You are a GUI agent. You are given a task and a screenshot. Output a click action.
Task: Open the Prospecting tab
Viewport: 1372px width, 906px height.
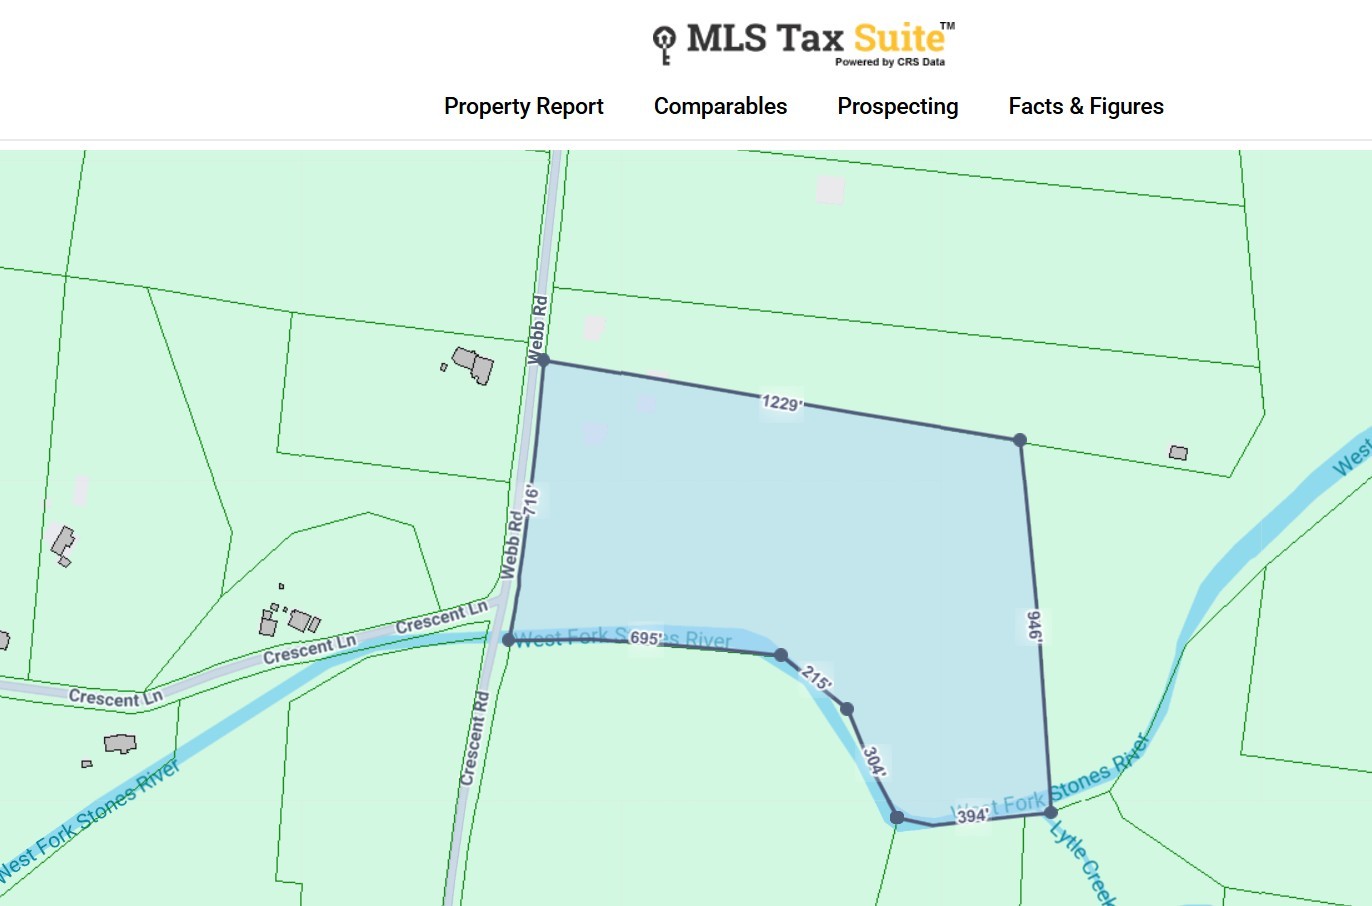pyautogui.click(x=898, y=106)
